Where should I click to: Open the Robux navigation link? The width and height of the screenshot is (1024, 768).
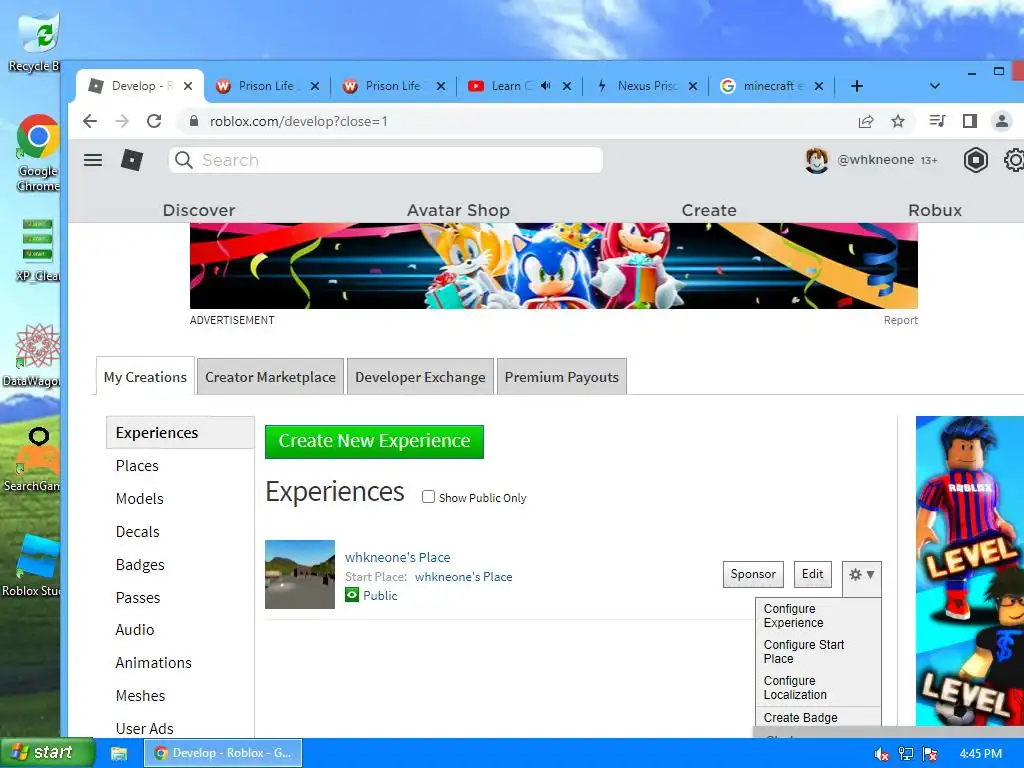coord(935,210)
